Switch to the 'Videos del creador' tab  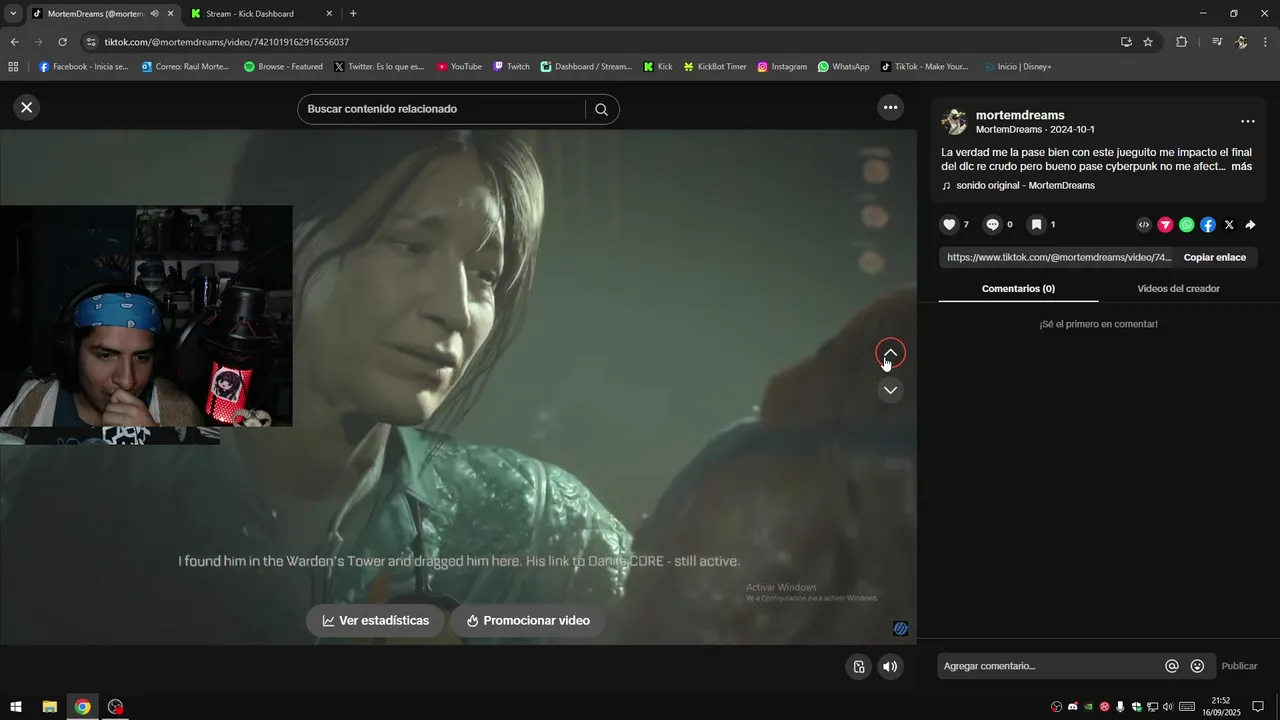(x=1178, y=289)
